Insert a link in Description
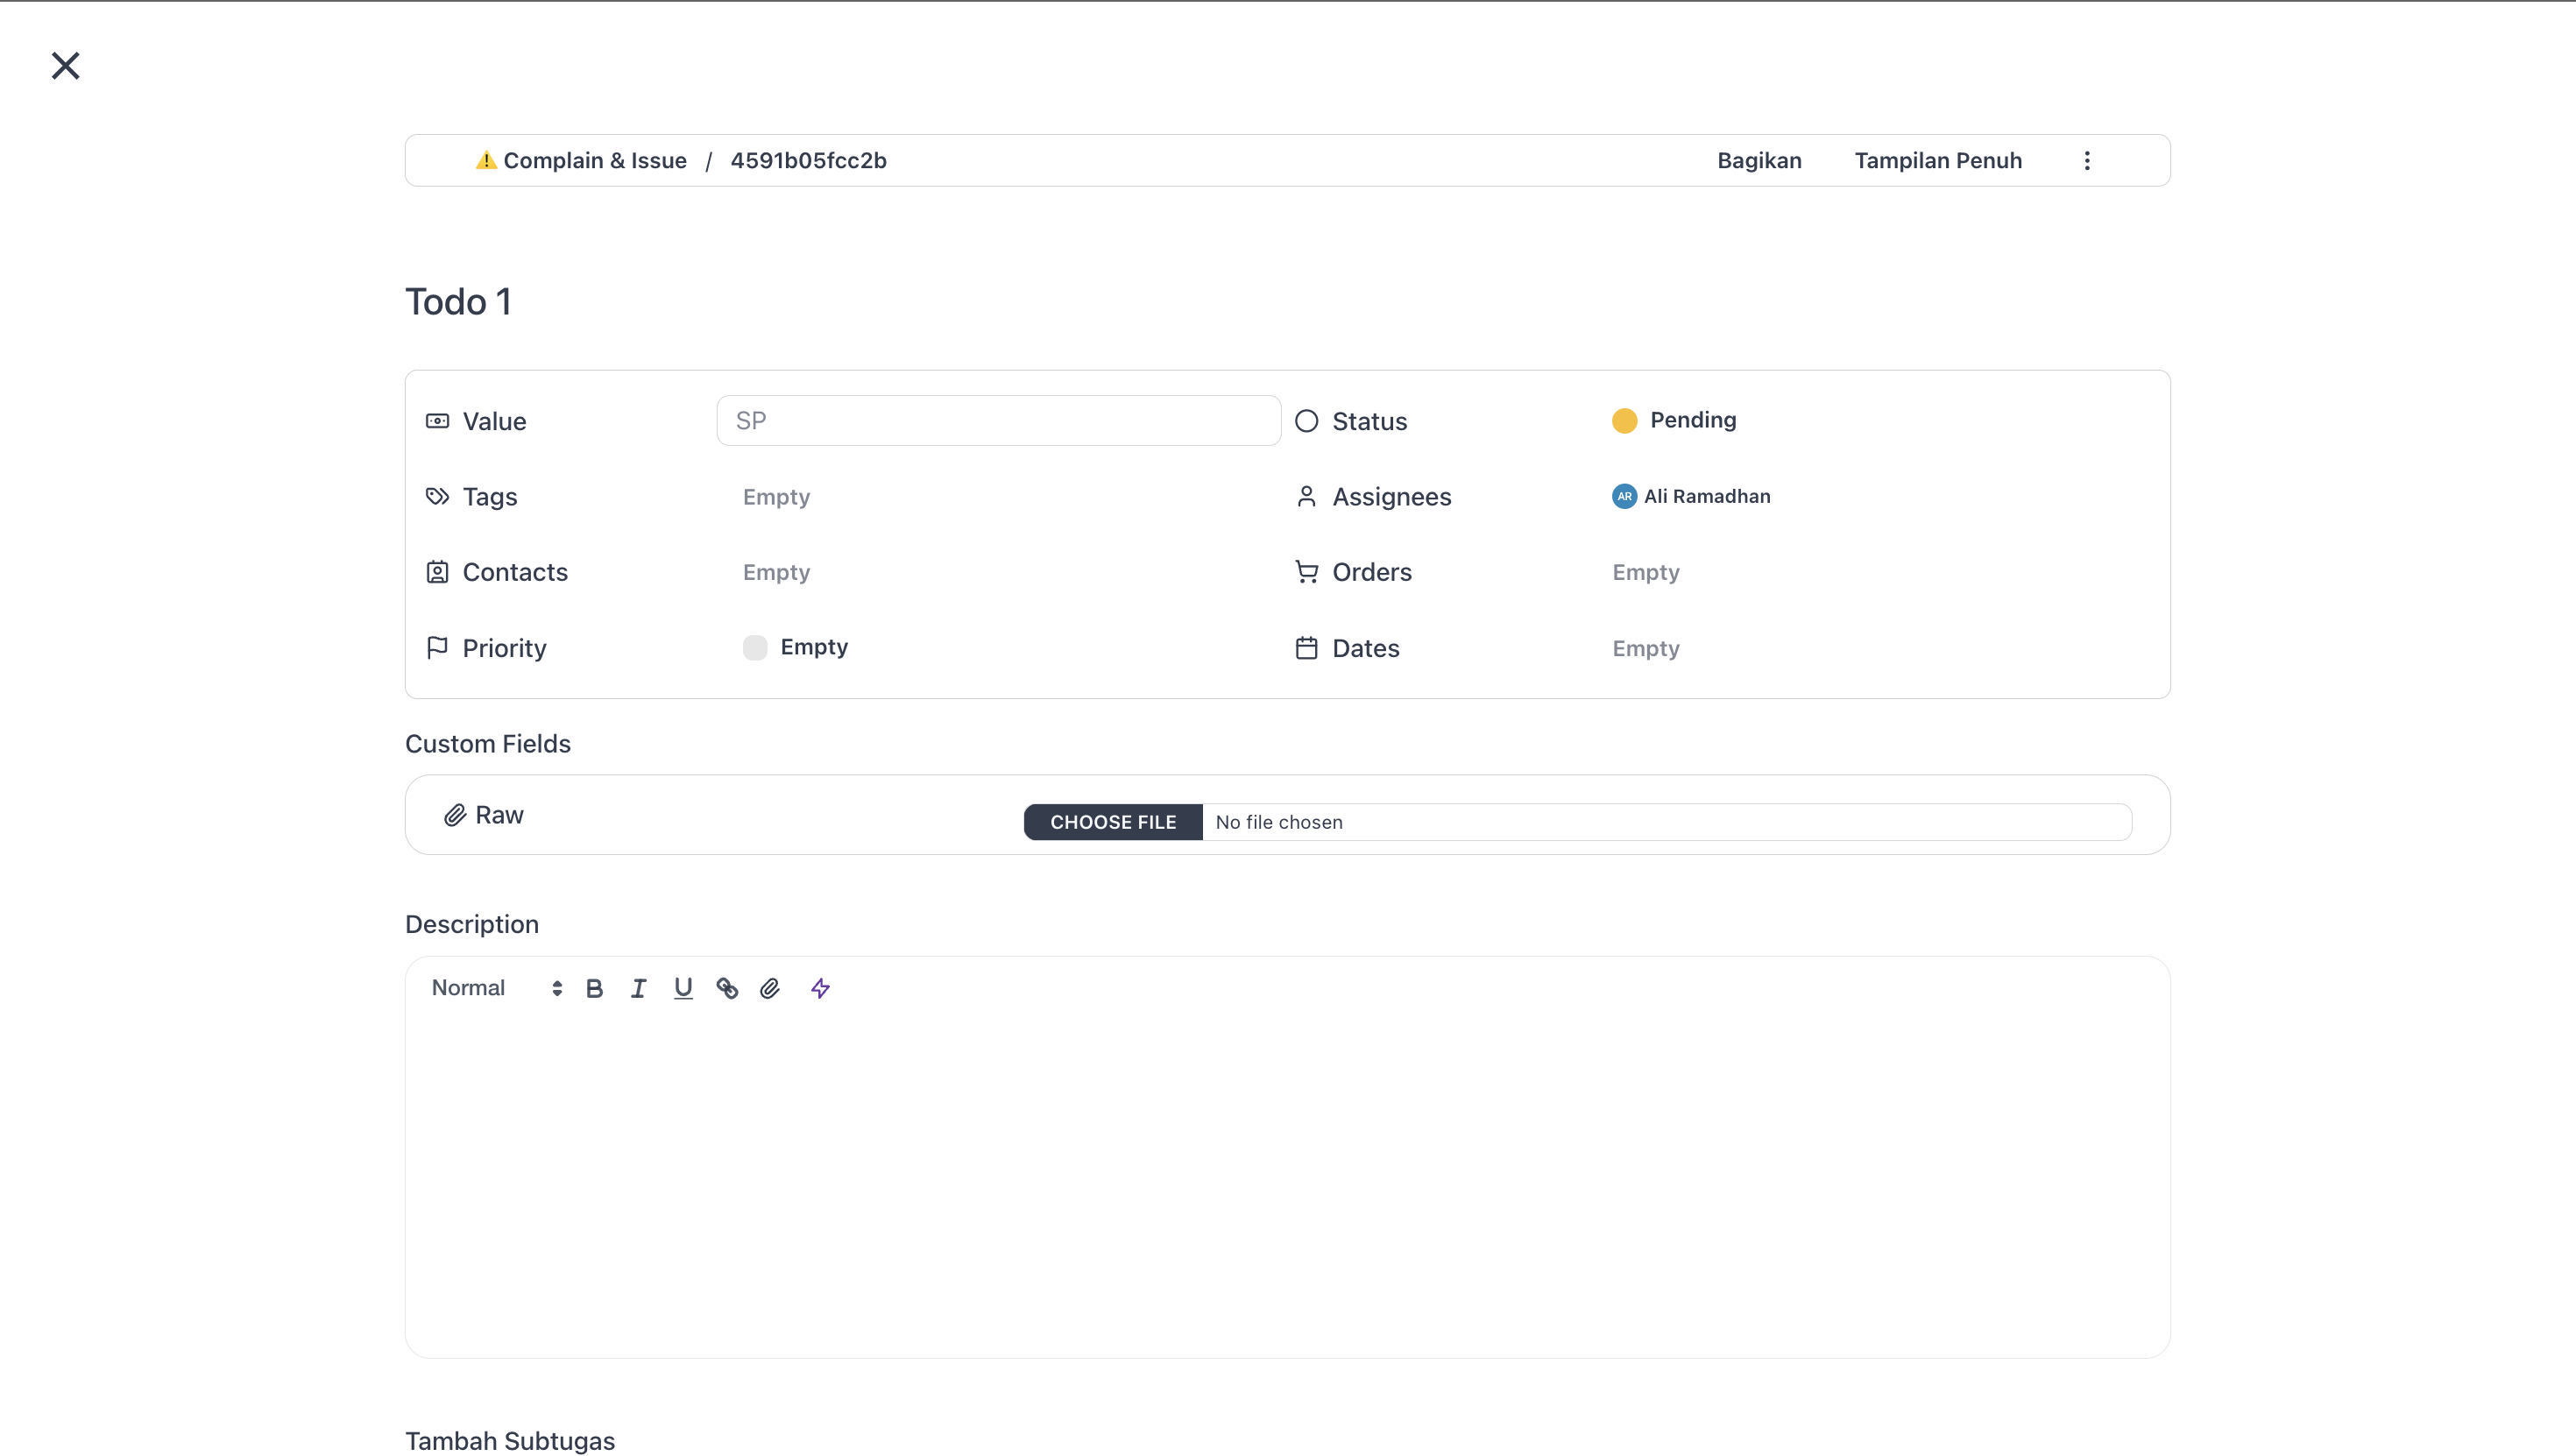 [727, 988]
